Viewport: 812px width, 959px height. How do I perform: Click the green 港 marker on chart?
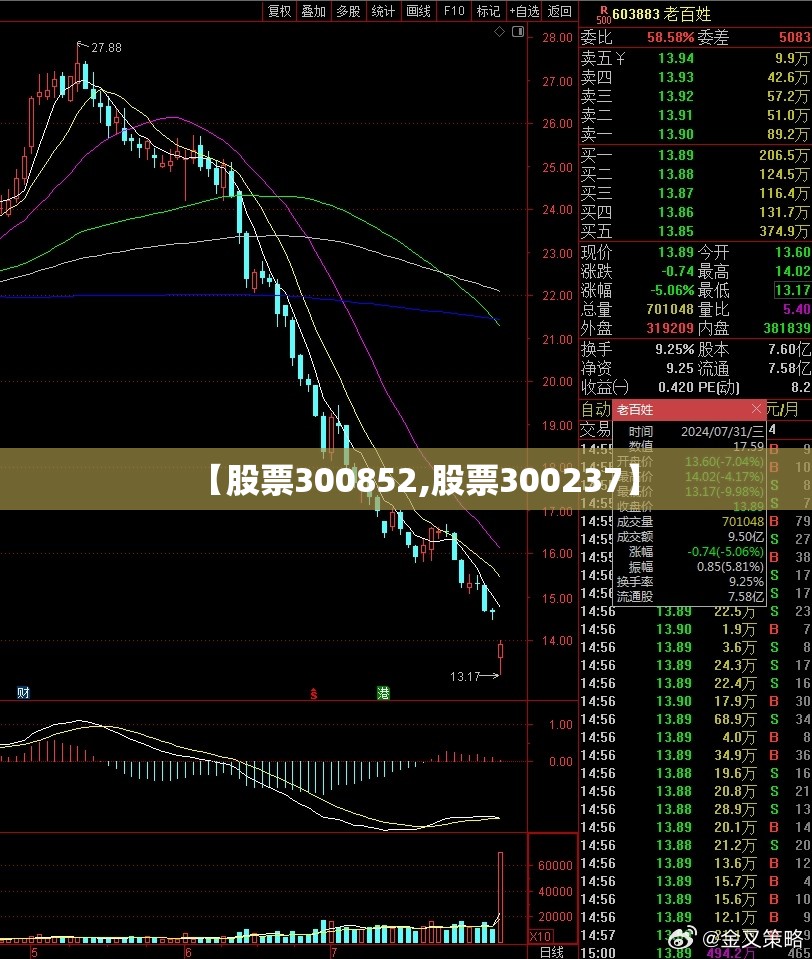pyautogui.click(x=383, y=693)
